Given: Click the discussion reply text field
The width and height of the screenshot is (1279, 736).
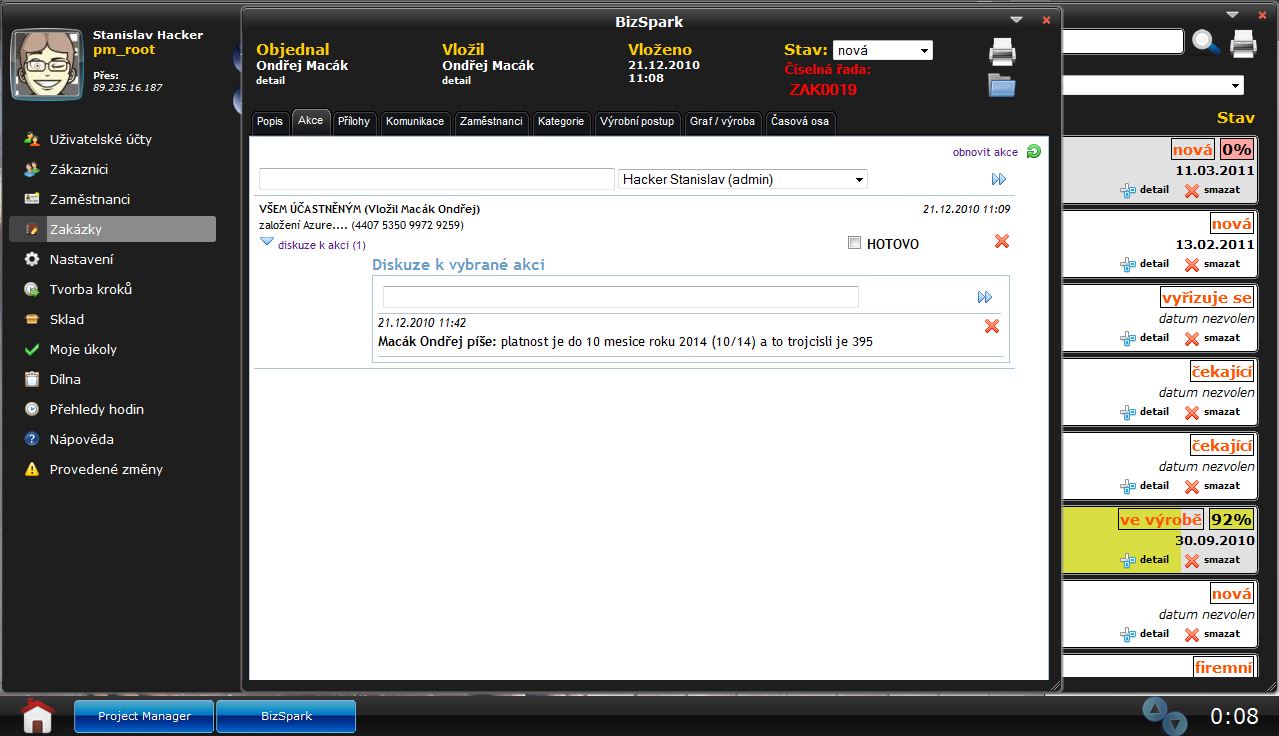Looking at the screenshot, I should point(620,297).
